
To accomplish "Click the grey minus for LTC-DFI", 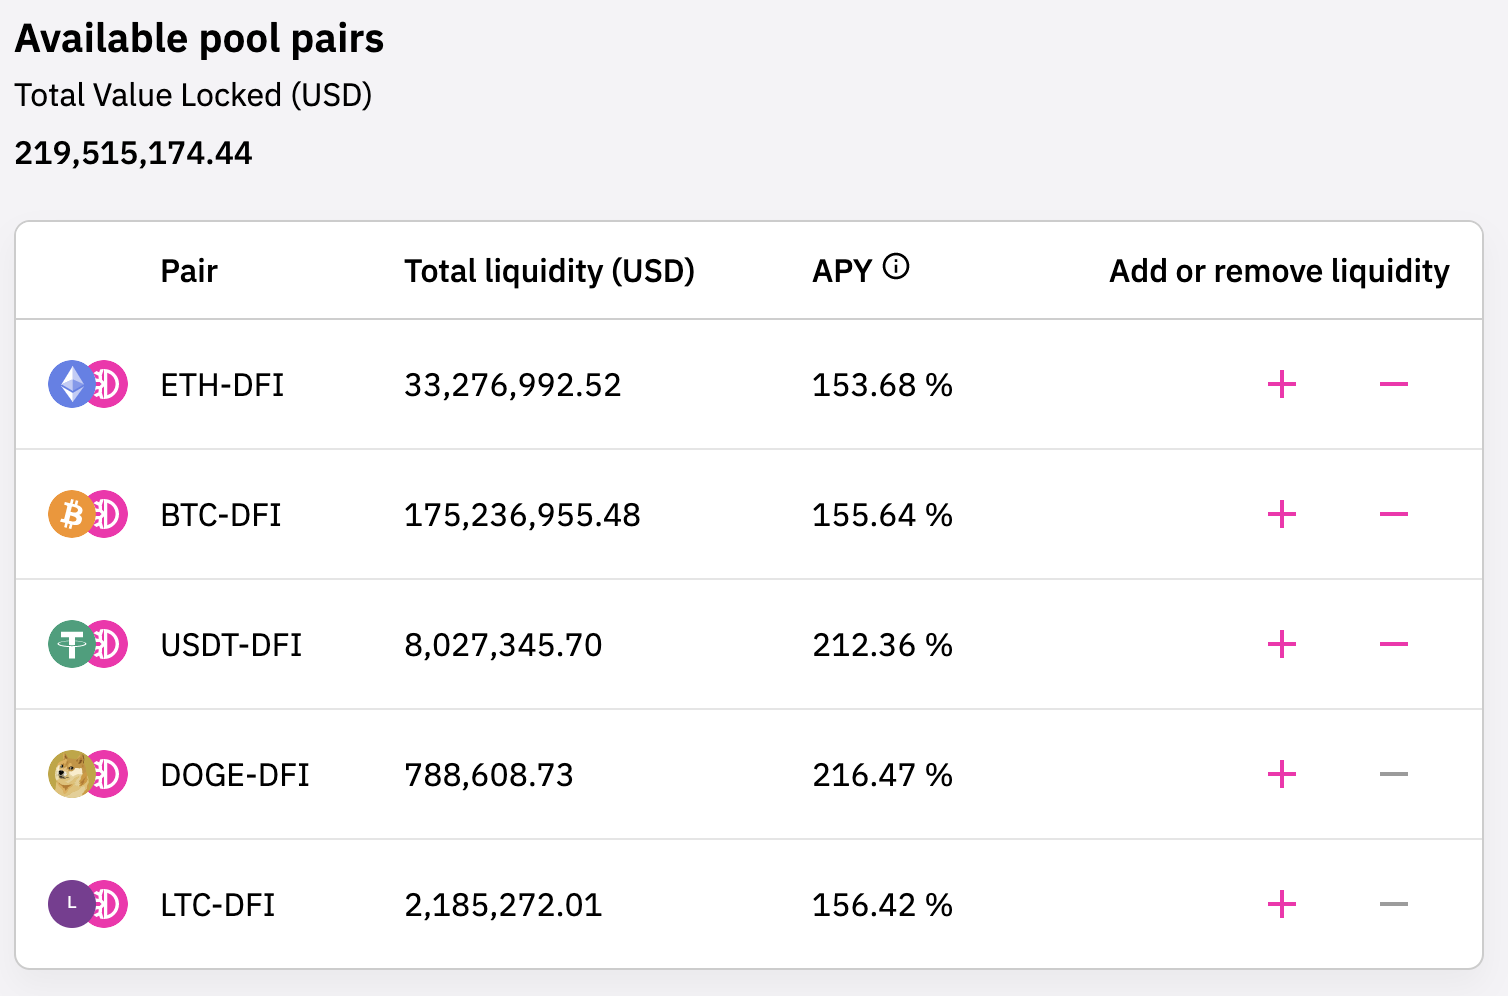I will [x=1393, y=905].
